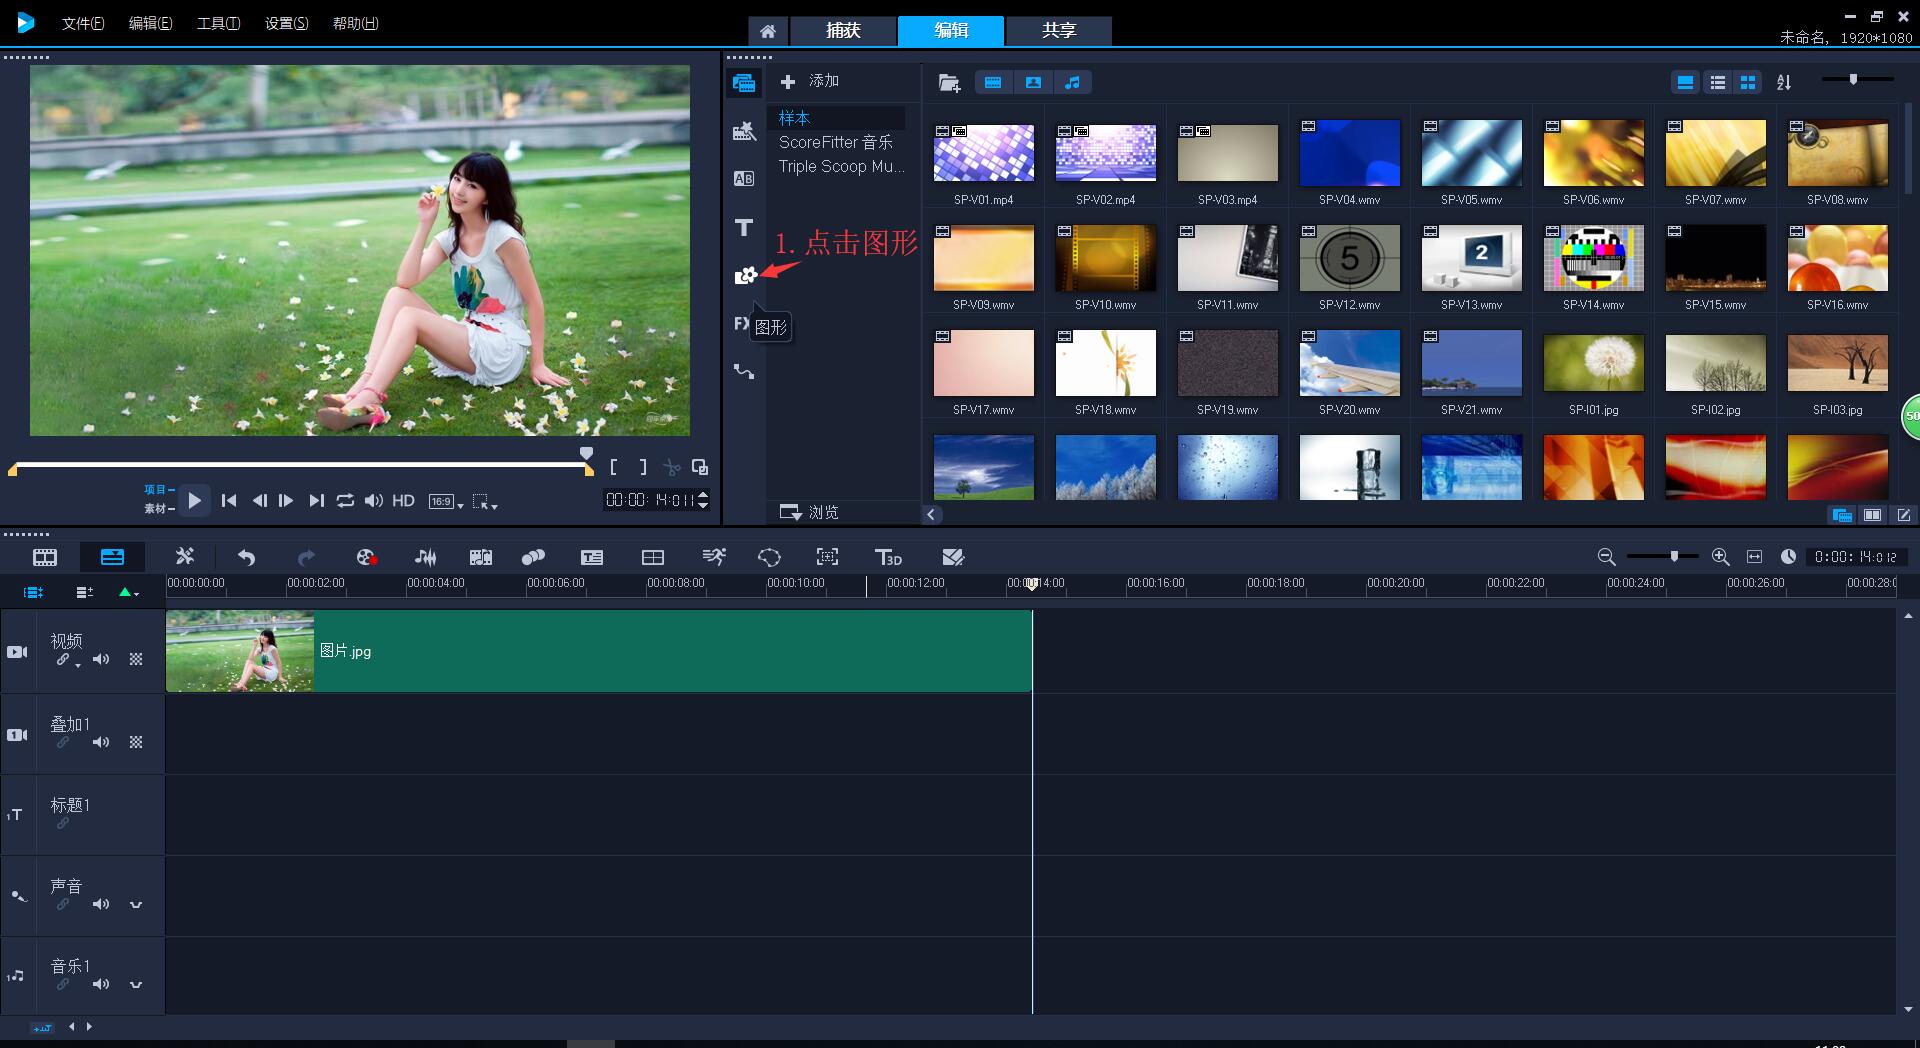Open the 文件(F) menu
This screenshot has width=1920, height=1048.
(83, 23)
